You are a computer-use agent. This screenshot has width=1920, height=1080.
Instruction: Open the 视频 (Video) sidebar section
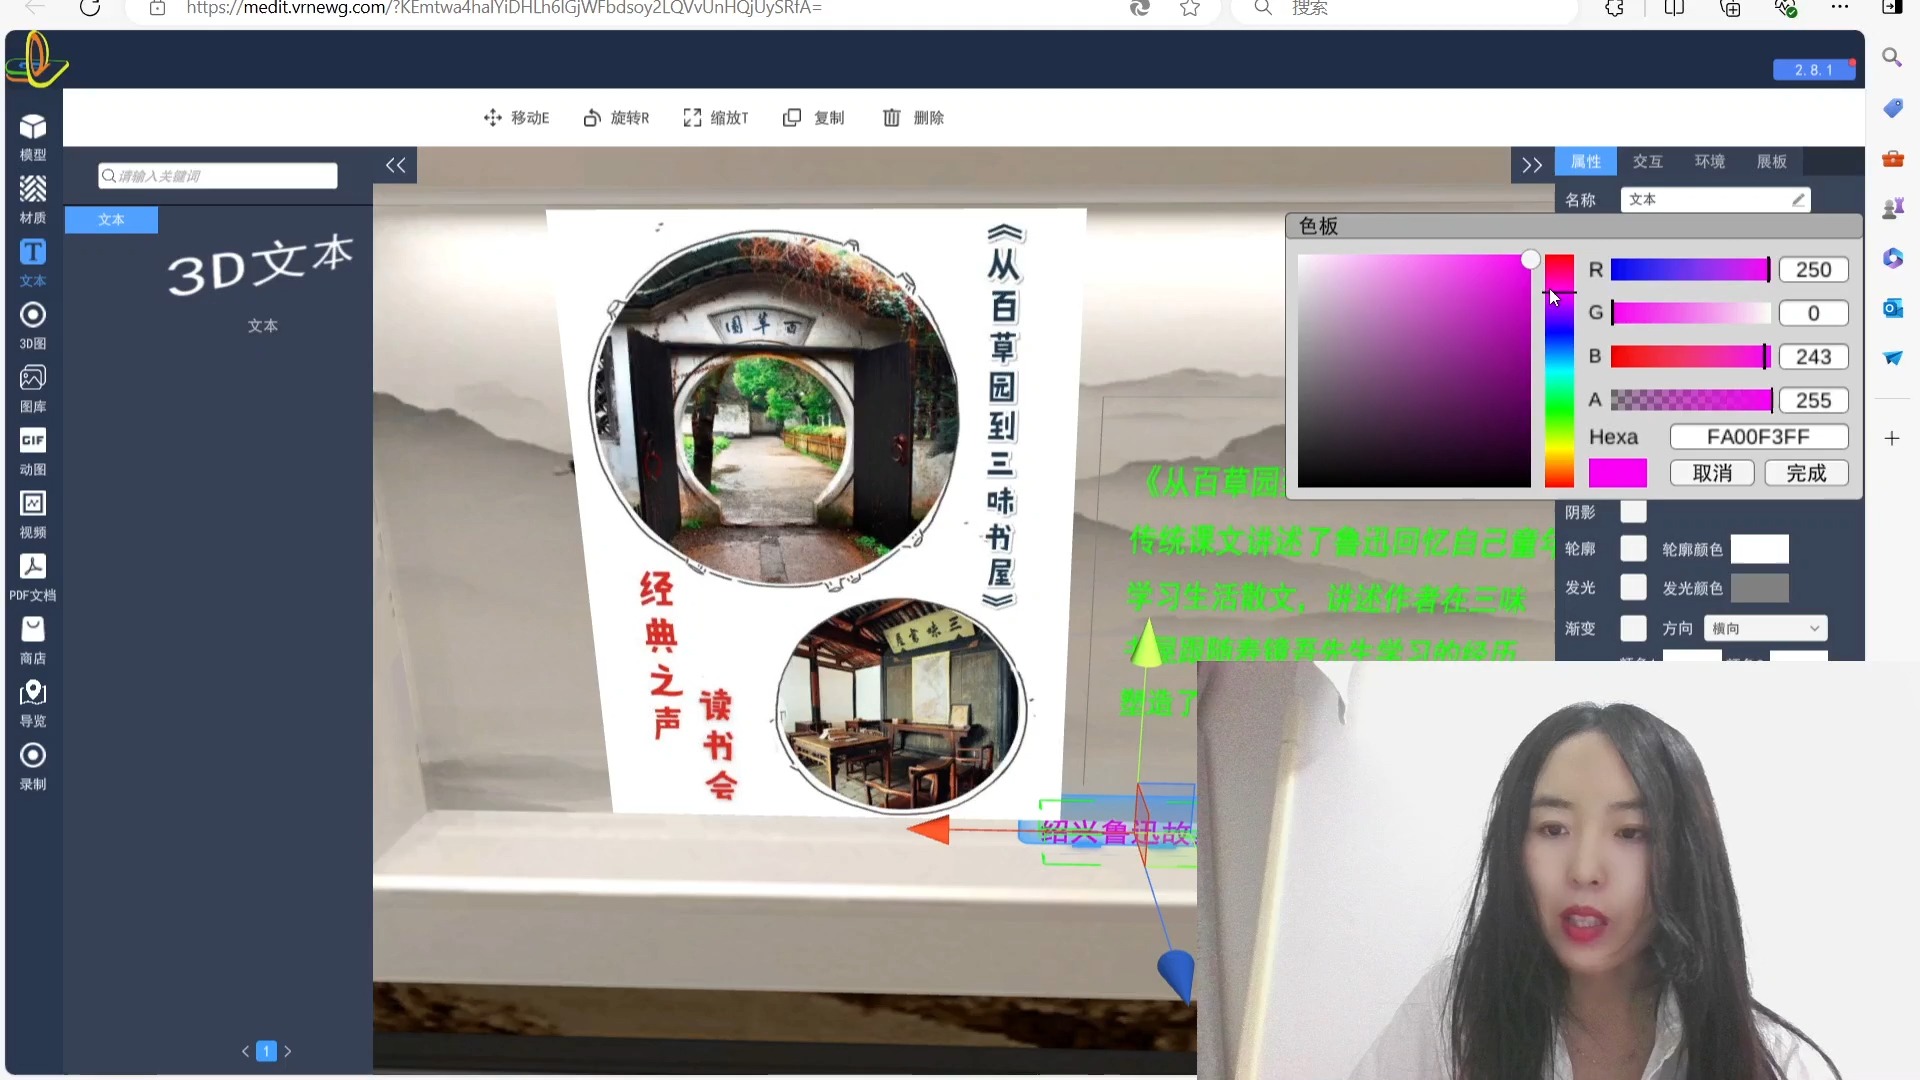[x=33, y=515]
